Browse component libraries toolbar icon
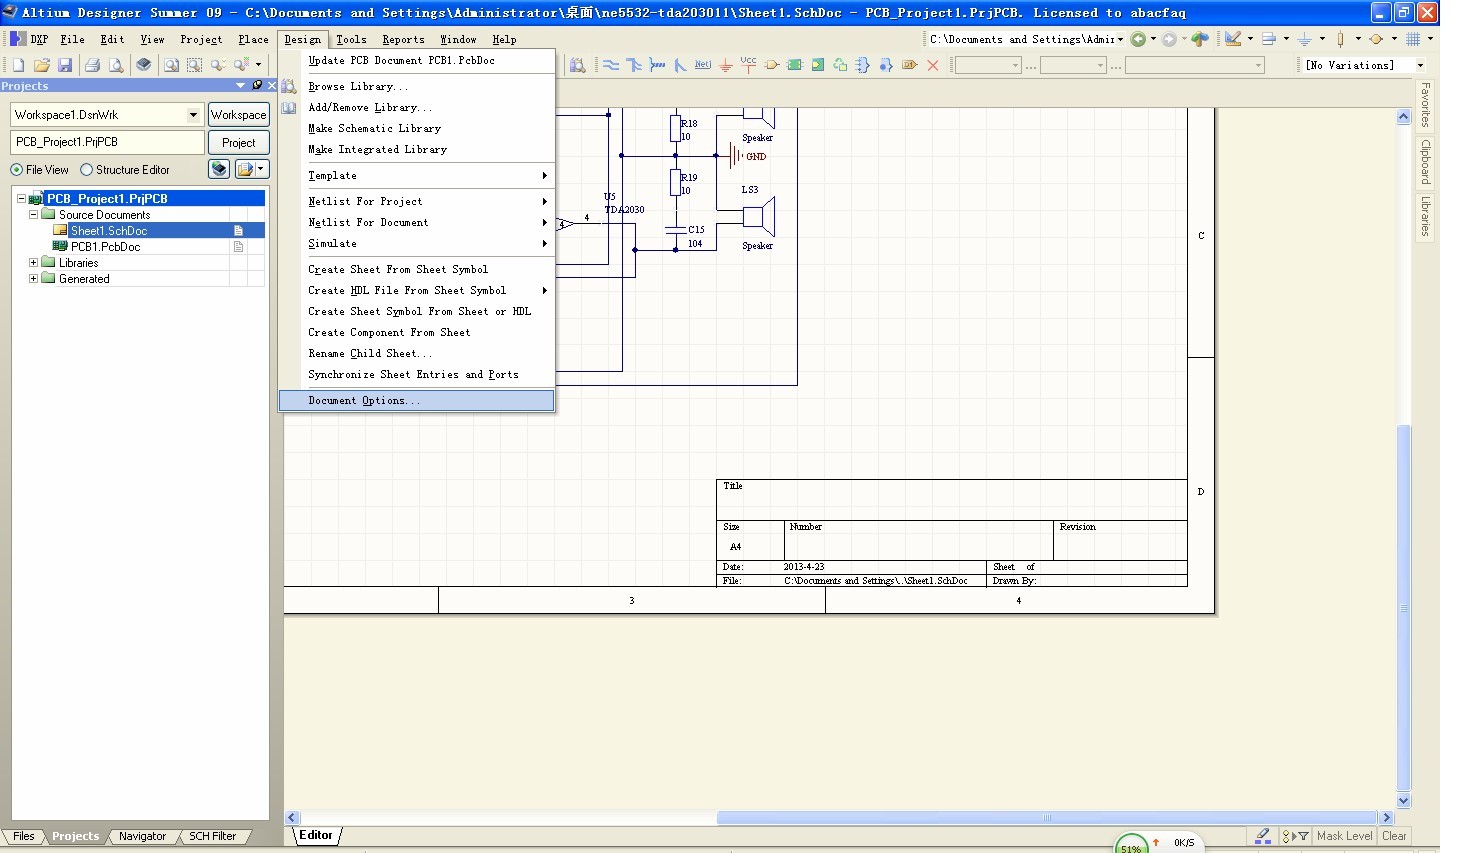This screenshot has height=853, width=1468. pos(578,65)
